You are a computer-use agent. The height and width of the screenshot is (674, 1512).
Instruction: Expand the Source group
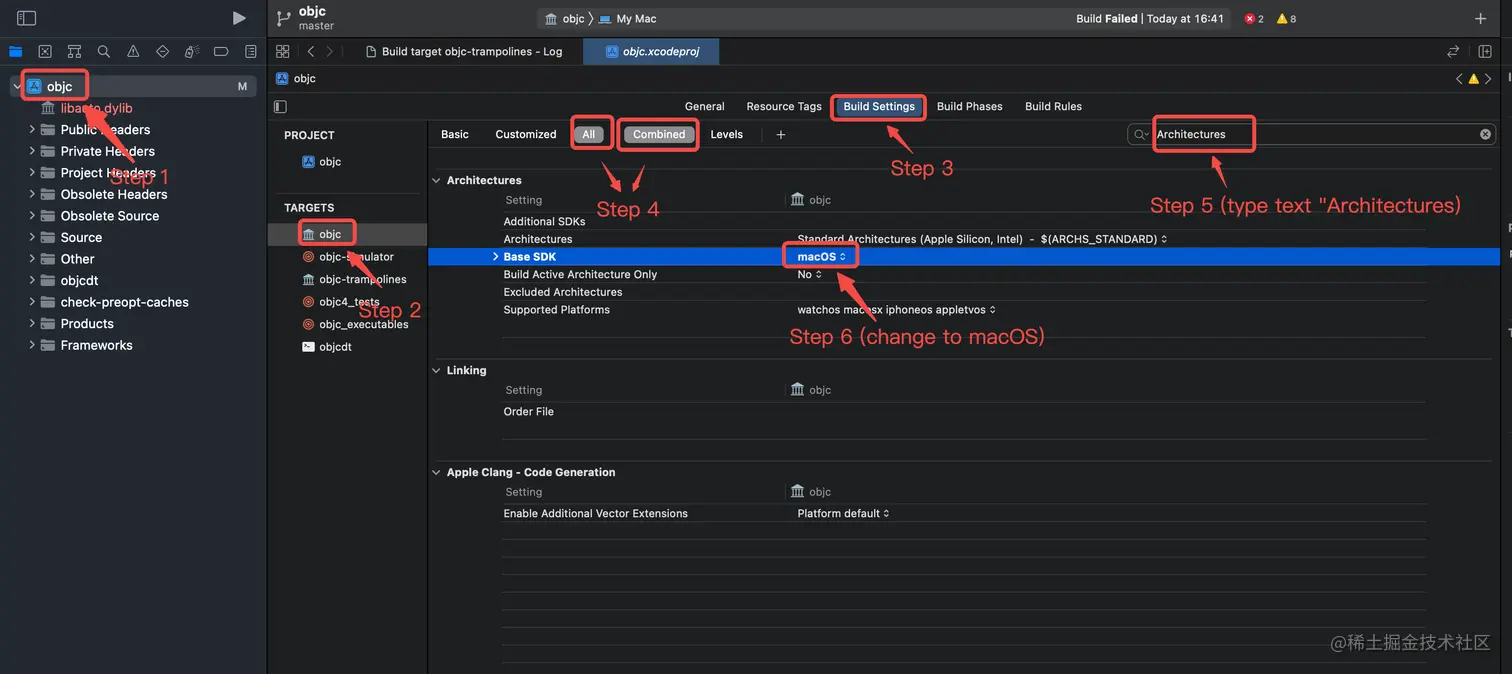point(32,237)
